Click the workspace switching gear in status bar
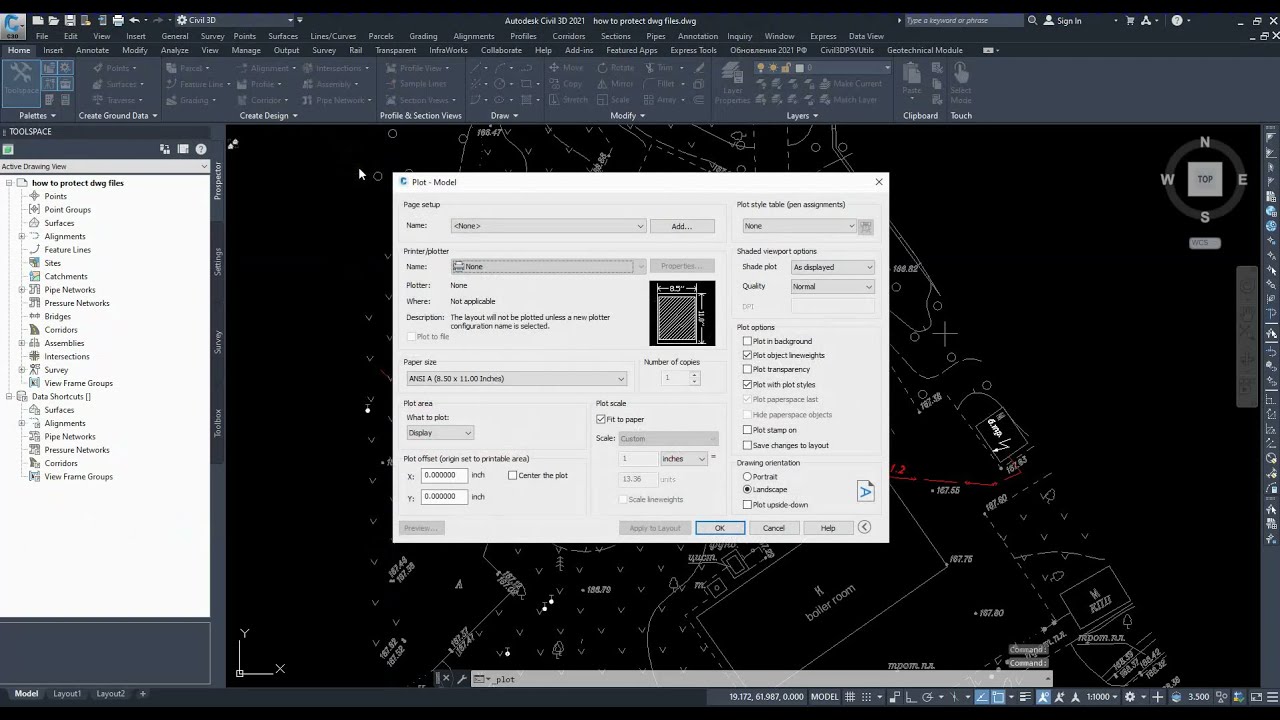The height and width of the screenshot is (720, 1280). 1130,697
